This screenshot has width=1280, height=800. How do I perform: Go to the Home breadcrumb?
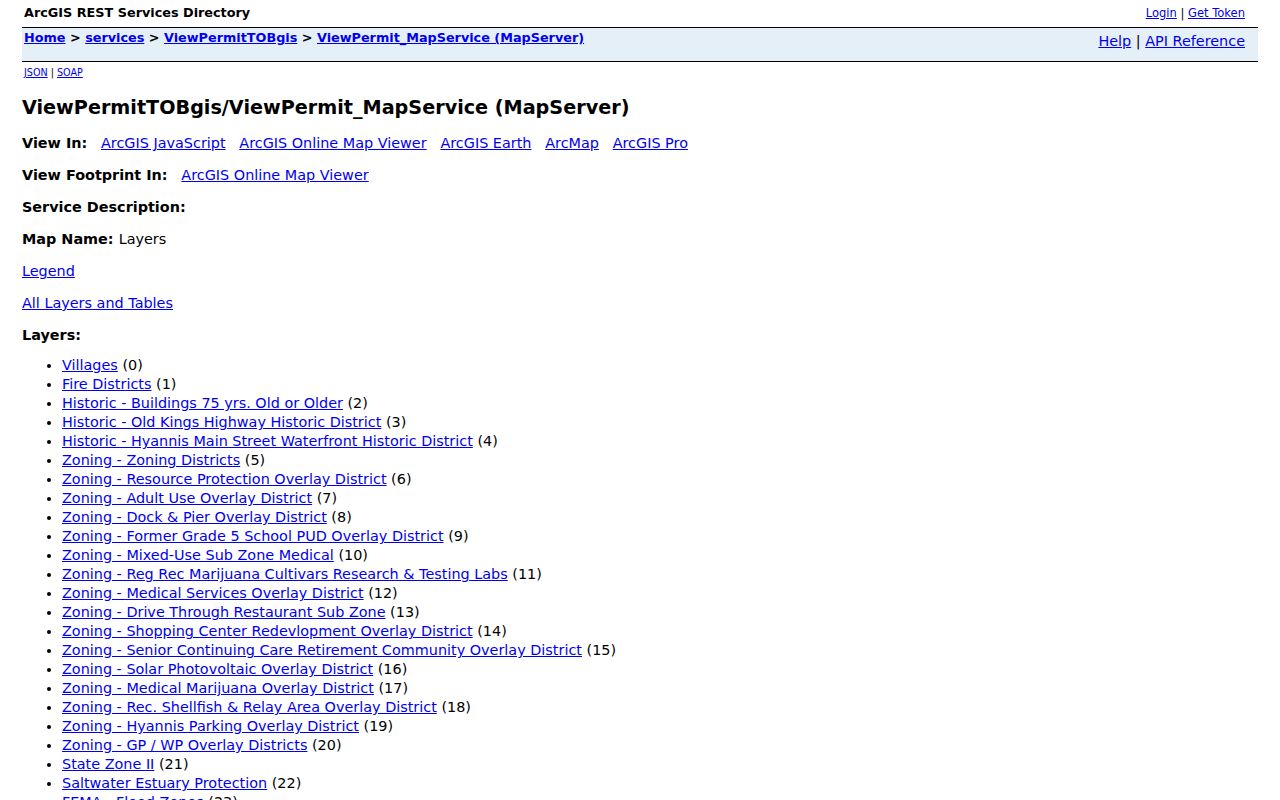coord(45,38)
